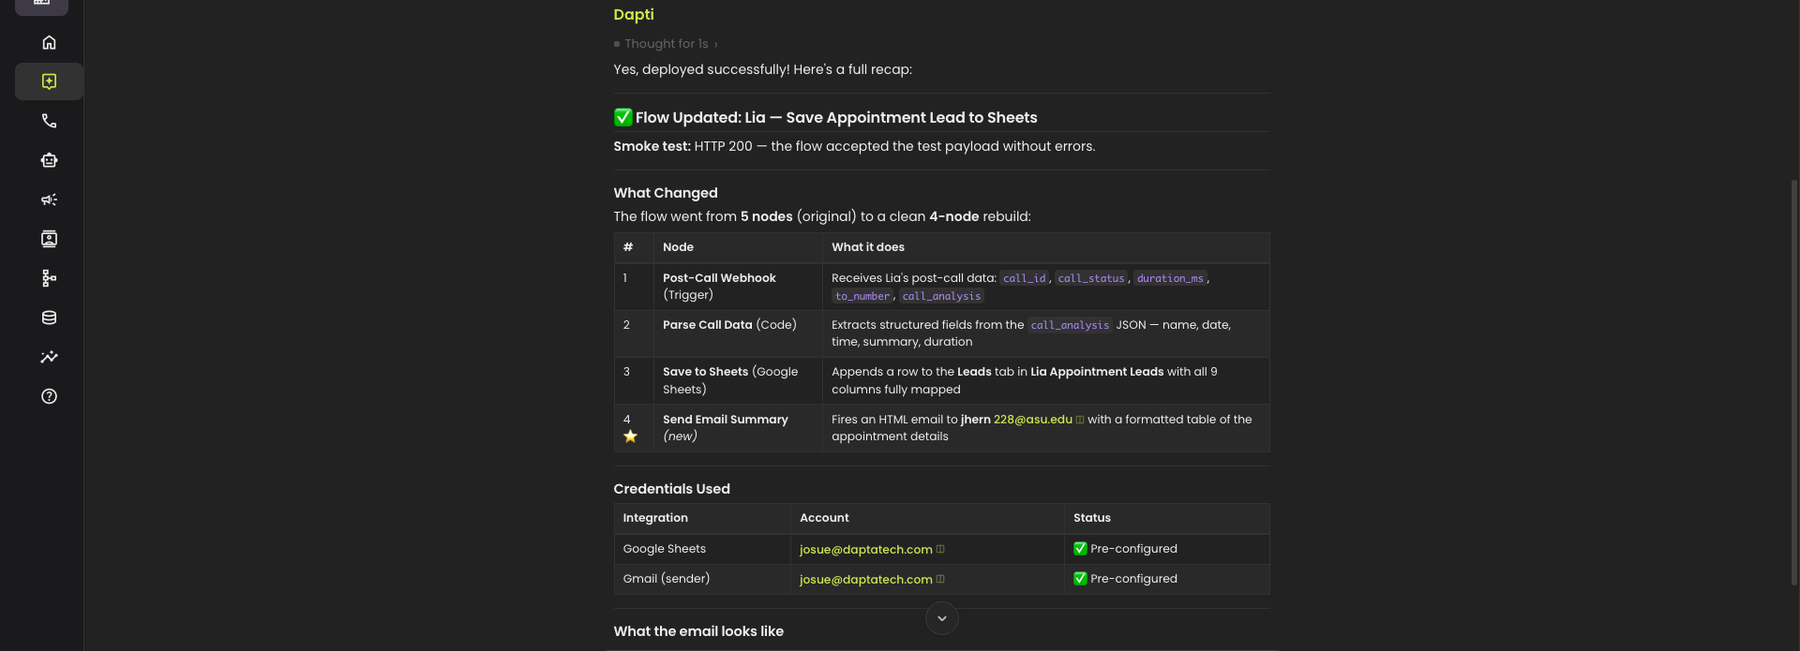Click the 'Google Sheets' integration cell
The image size is (1800, 651).
click(x=702, y=549)
